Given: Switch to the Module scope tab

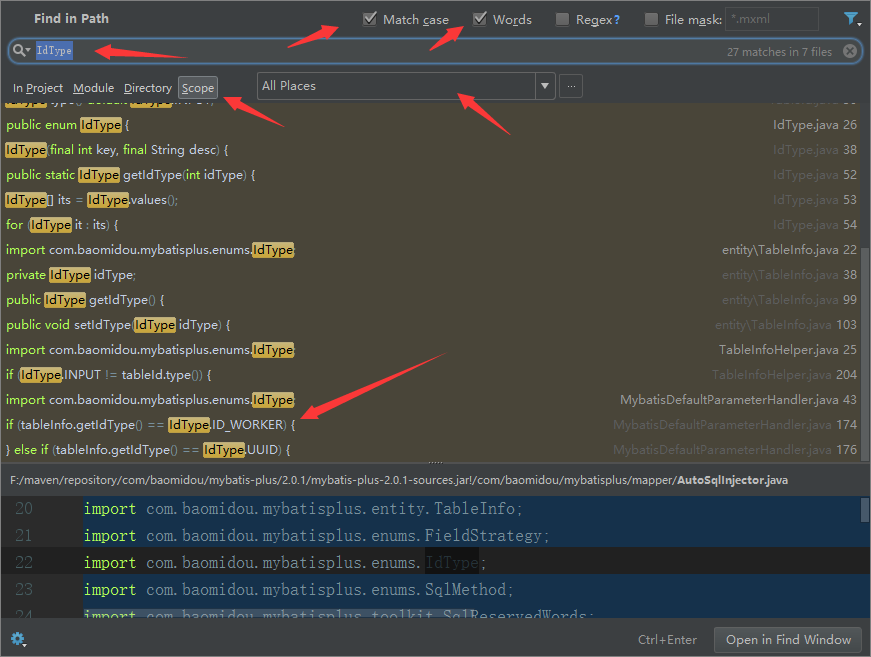Looking at the screenshot, I should tap(93, 88).
